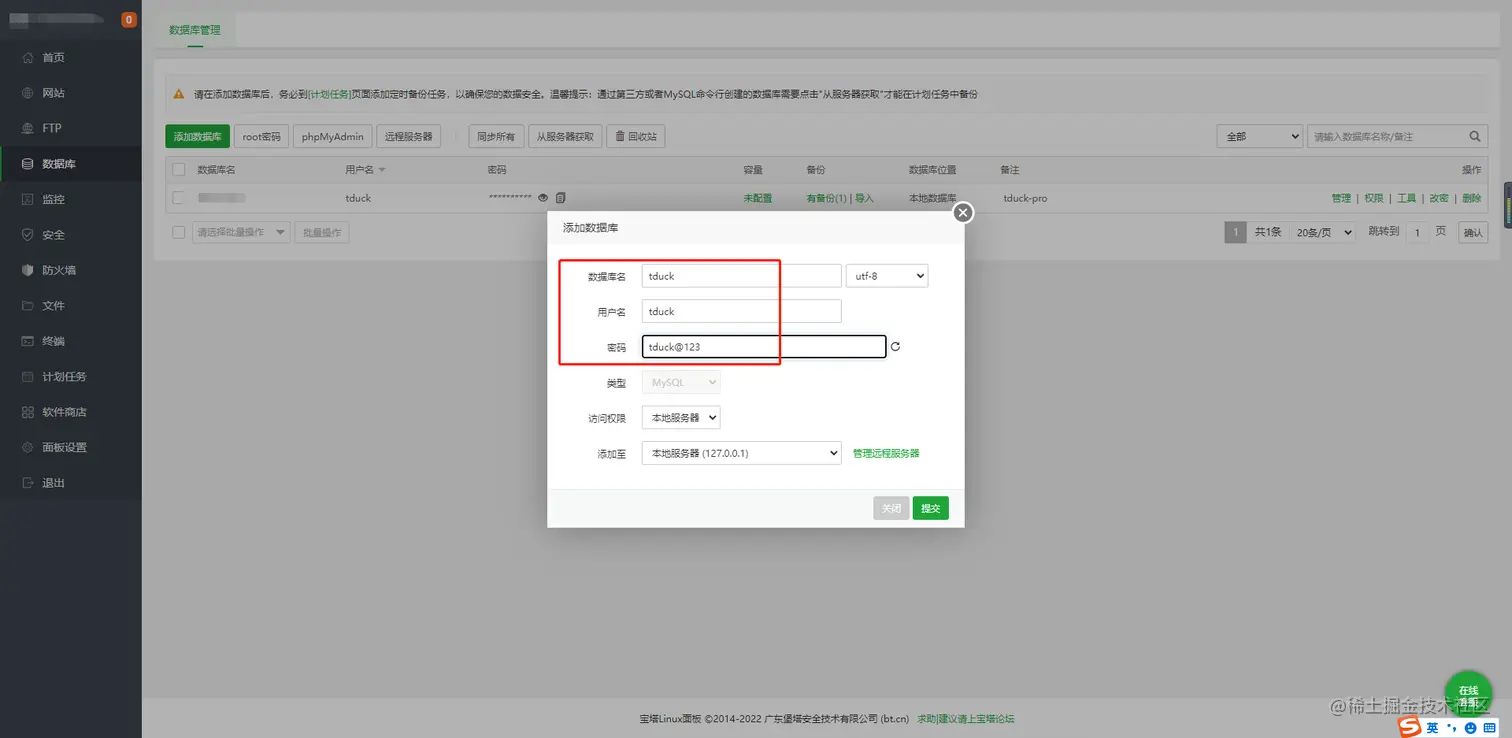Image resolution: width=1512 pixels, height=738 pixels.
Task: Open the 20条/页 page size dropdown
Action: point(1323,232)
